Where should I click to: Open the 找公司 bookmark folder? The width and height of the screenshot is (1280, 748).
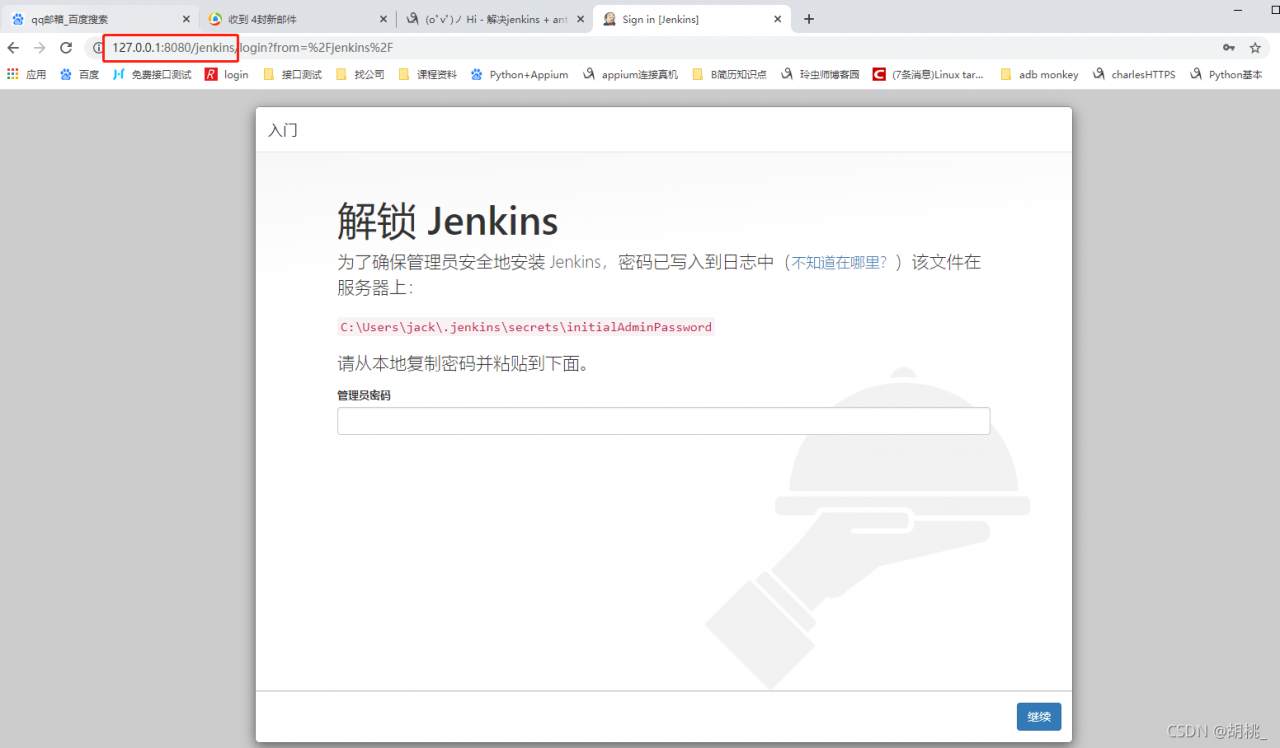[x=360, y=74]
